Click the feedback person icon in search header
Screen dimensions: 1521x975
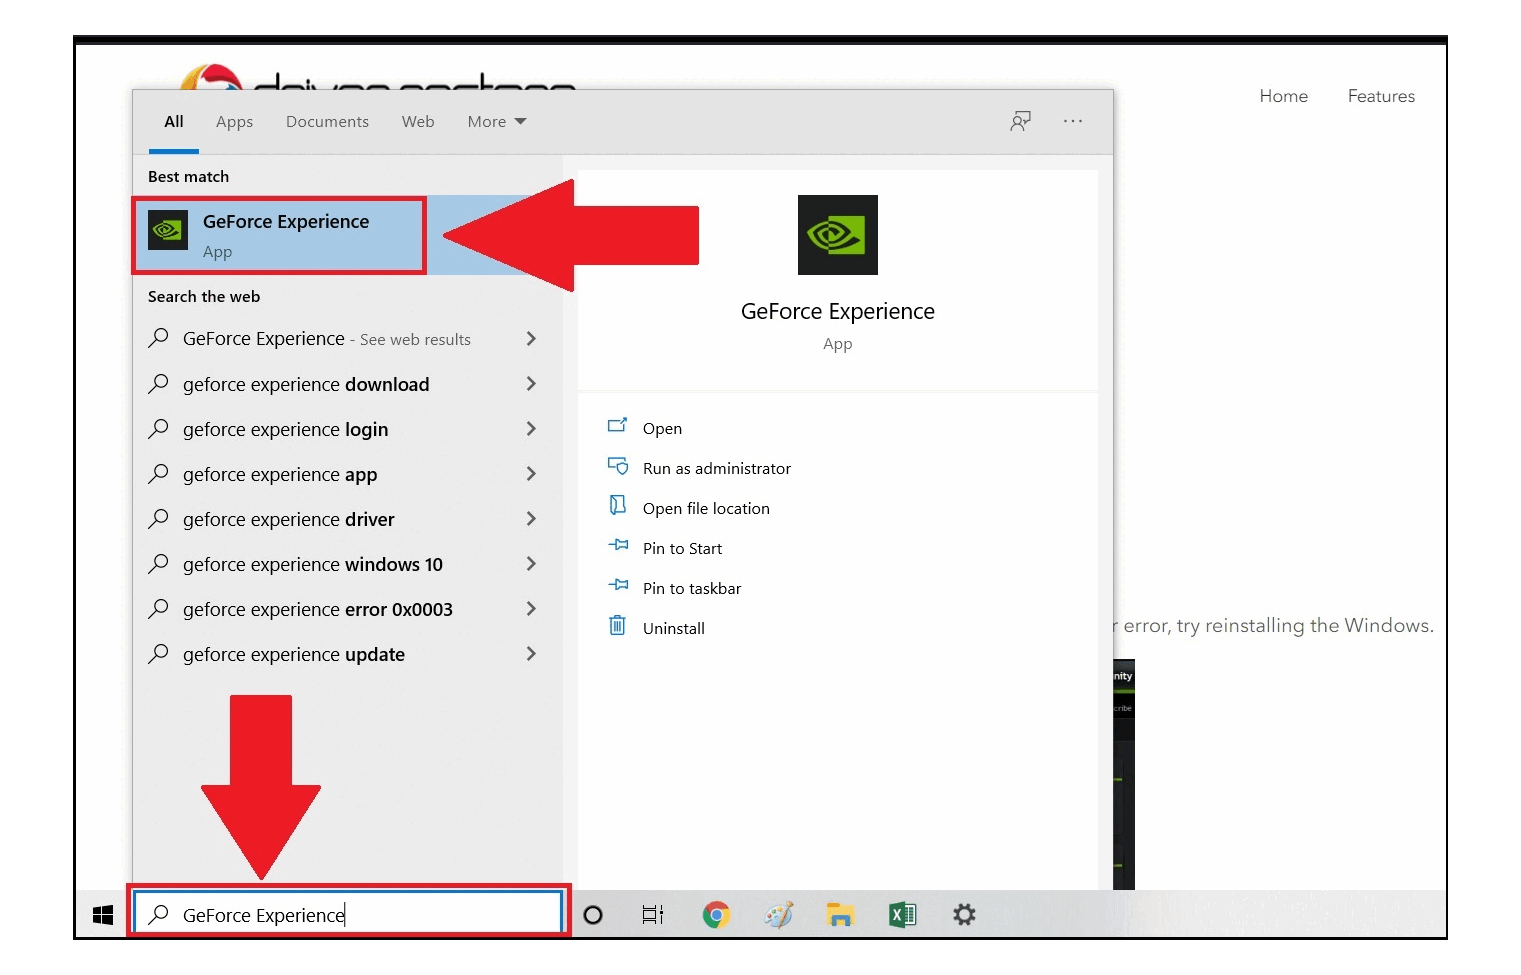click(x=1020, y=121)
